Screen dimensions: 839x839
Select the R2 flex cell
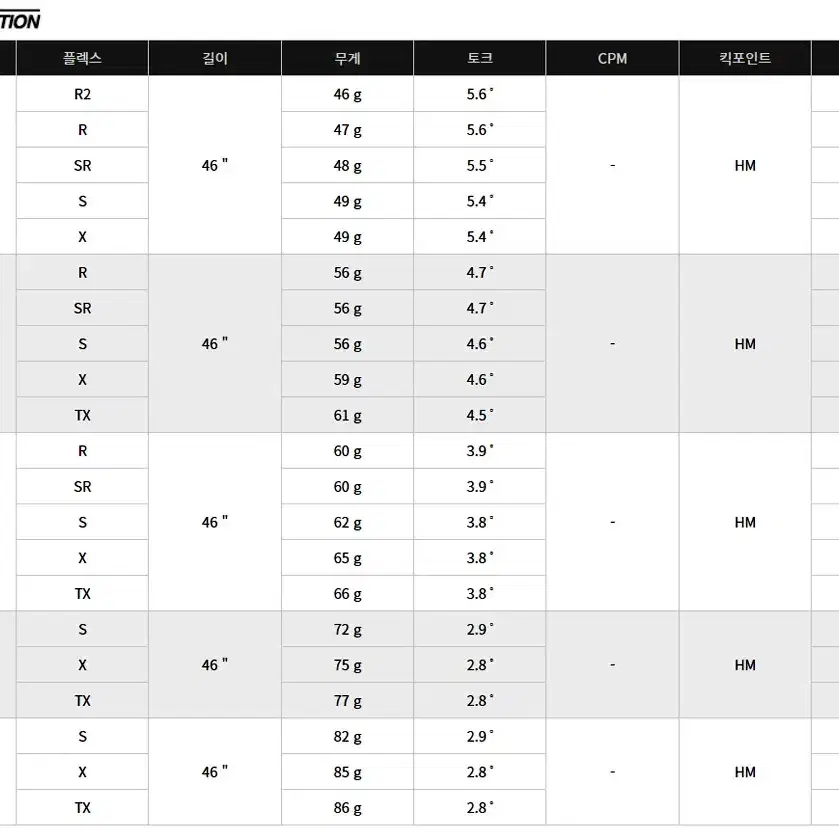[82, 94]
